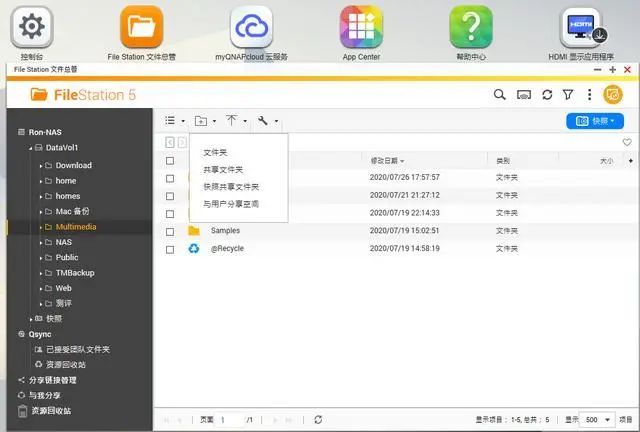Image resolution: width=640 pixels, height=432 pixels.
Task: Check the box for the 21:27:12 row
Action: [170, 196]
